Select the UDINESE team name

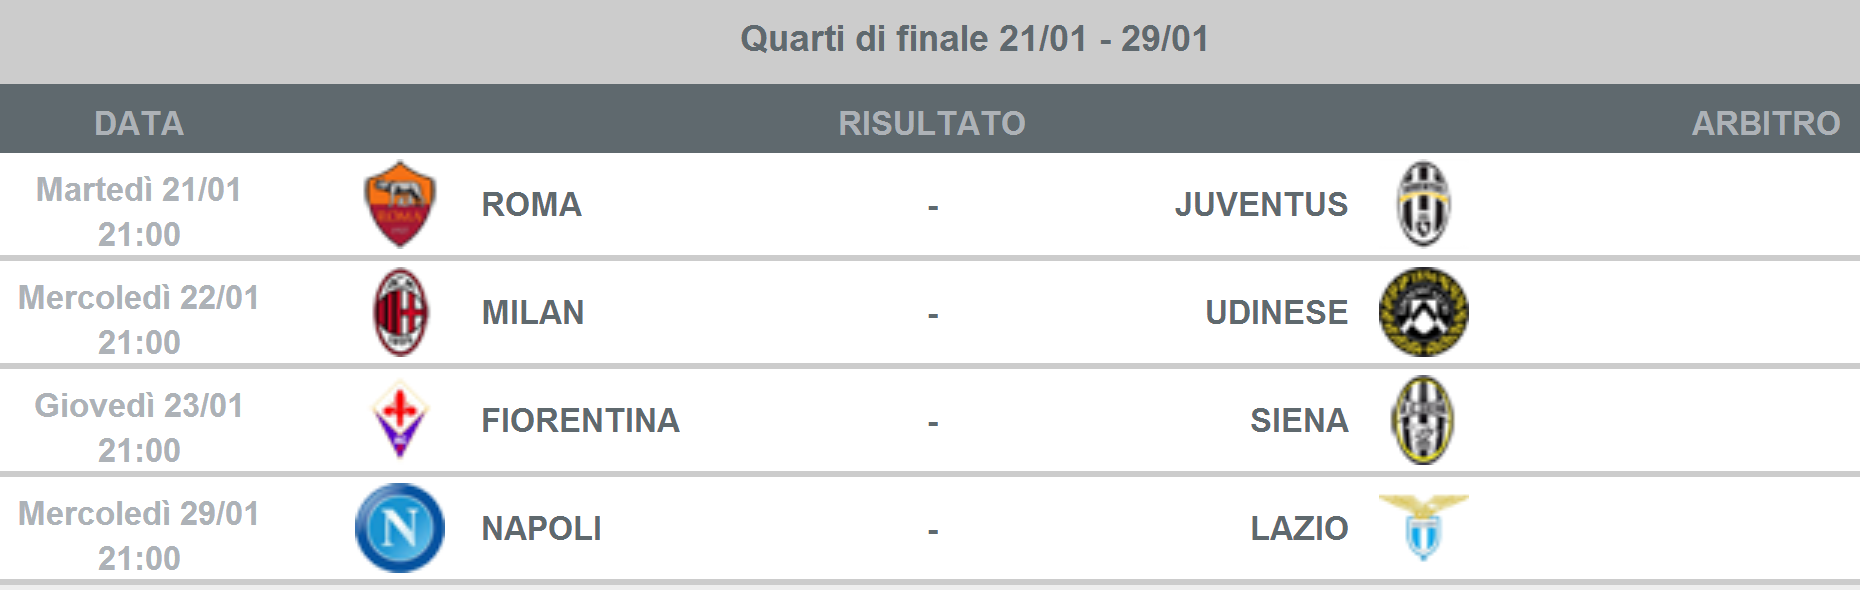point(1276,313)
